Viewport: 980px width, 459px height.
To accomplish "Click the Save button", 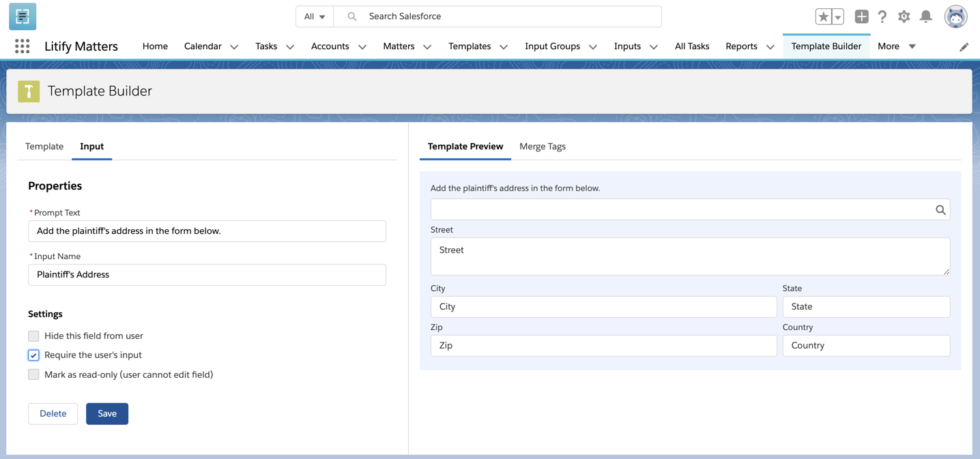I will pyautogui.click(x=107, y=414).
